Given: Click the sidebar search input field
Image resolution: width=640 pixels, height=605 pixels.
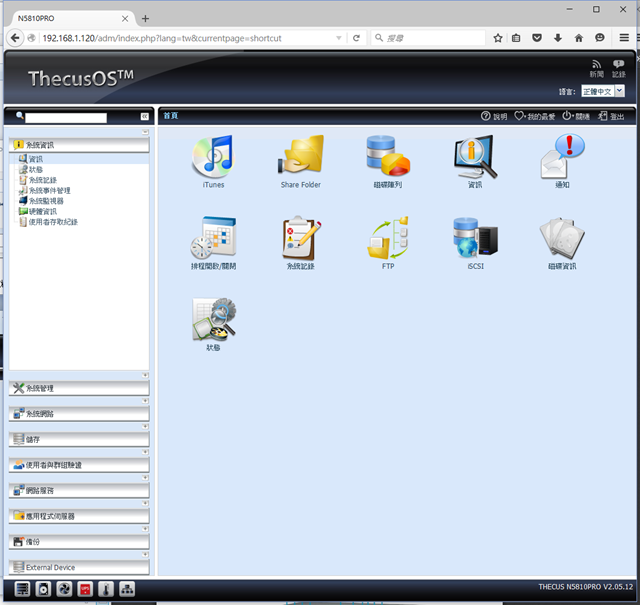Looking at the screenshot, I should coord(66,118).
